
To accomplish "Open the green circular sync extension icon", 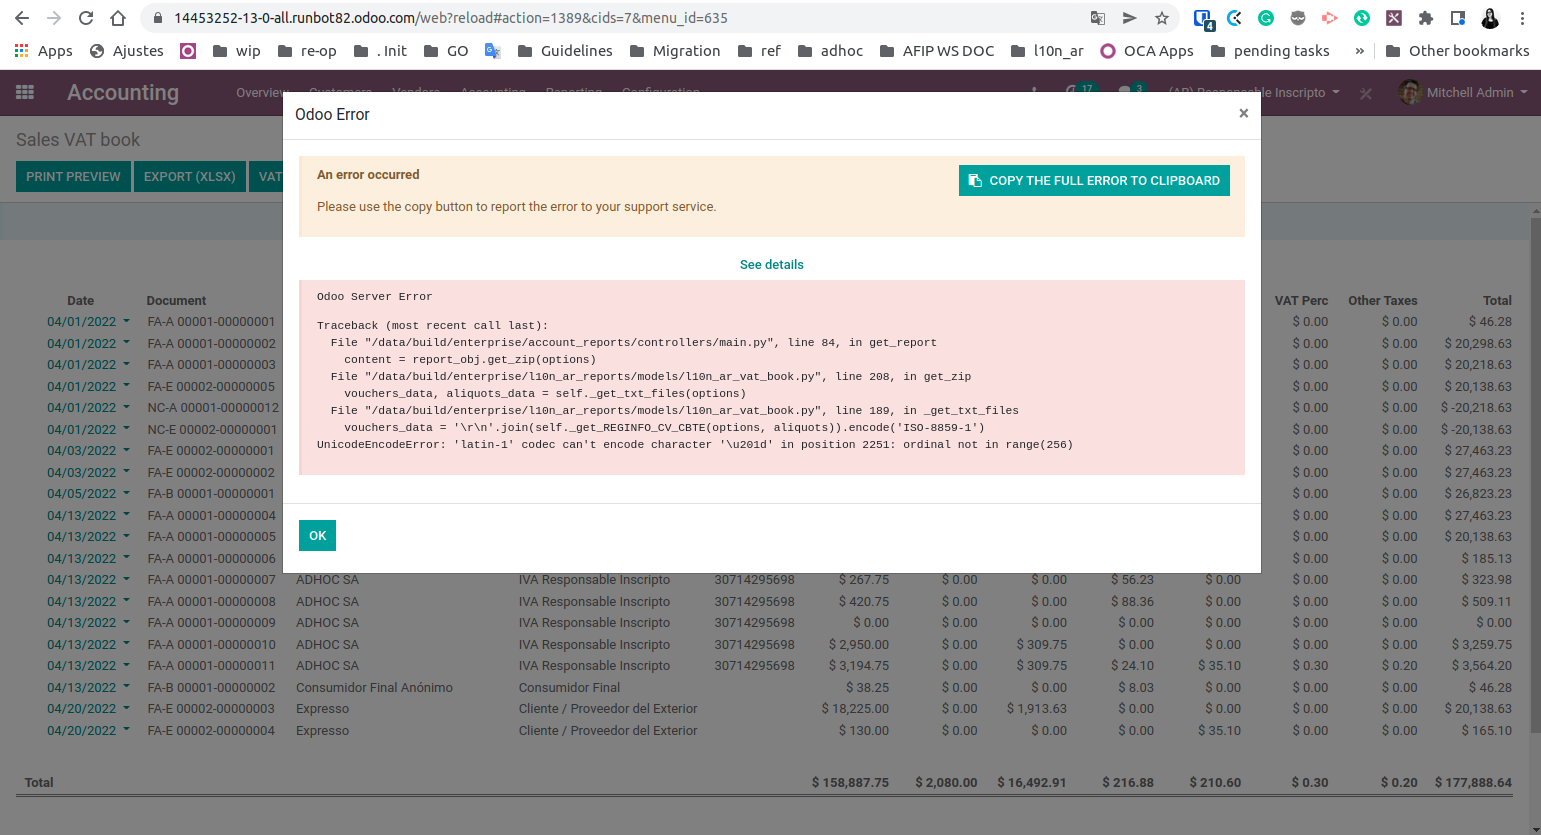I will [1362, 18].
